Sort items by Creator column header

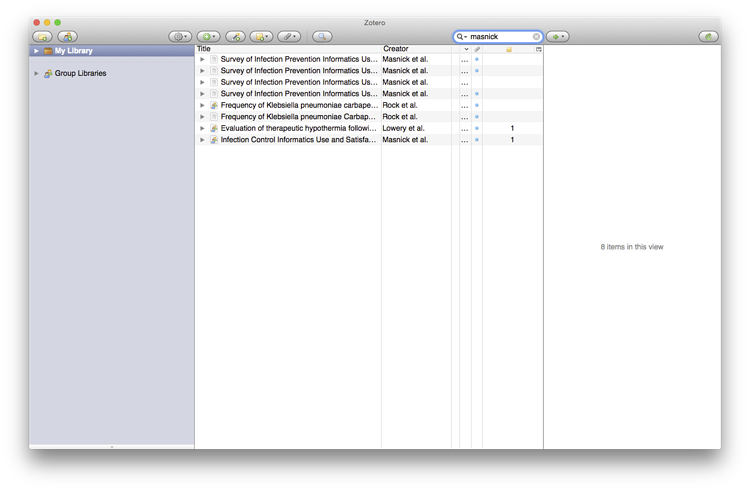[415, 49]
